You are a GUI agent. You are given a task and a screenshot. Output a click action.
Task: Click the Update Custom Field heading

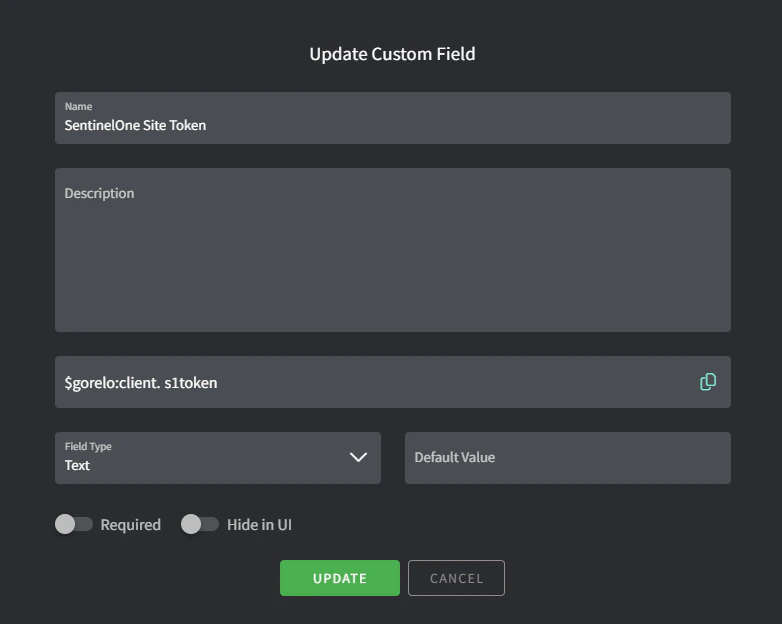[x=392, y=54]
